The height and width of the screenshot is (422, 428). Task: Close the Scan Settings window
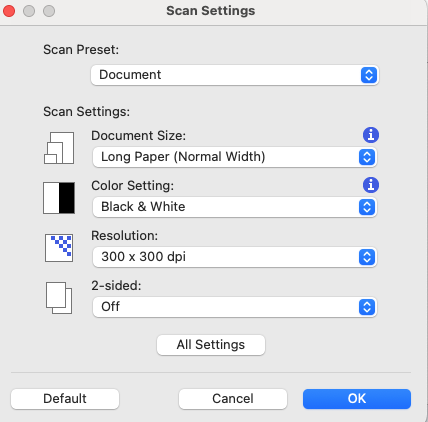[9, 11]
